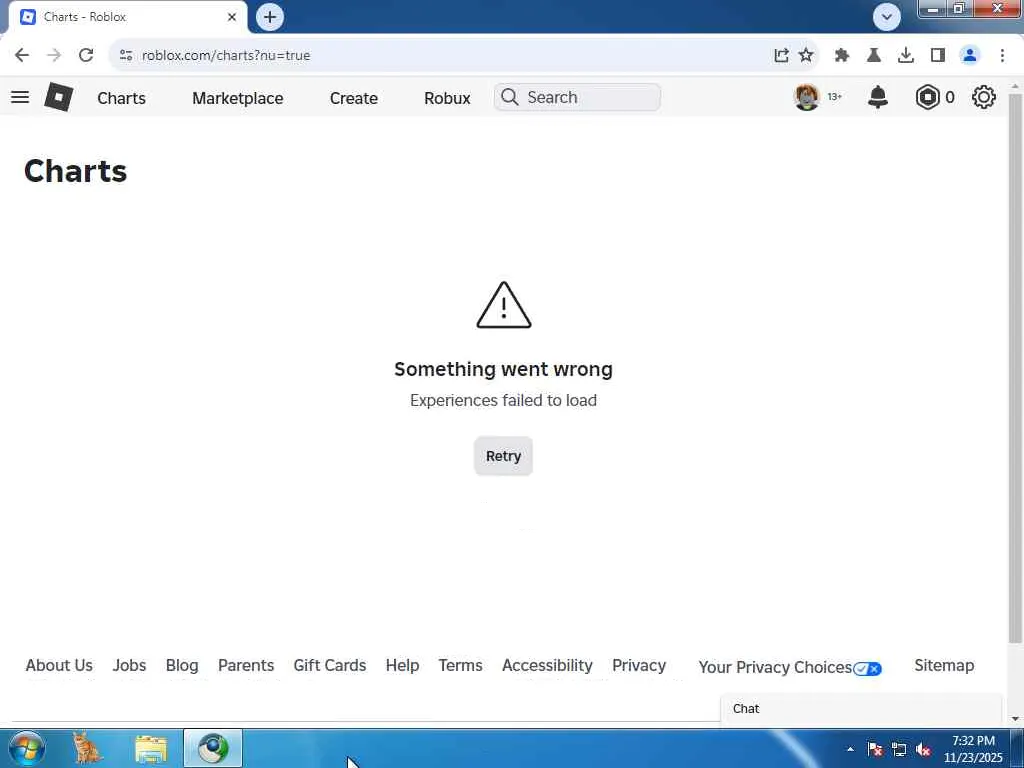Click the address bar URL
Image resolution: width=1024 pixels, height=768 pixels.
tap(225, 56)
